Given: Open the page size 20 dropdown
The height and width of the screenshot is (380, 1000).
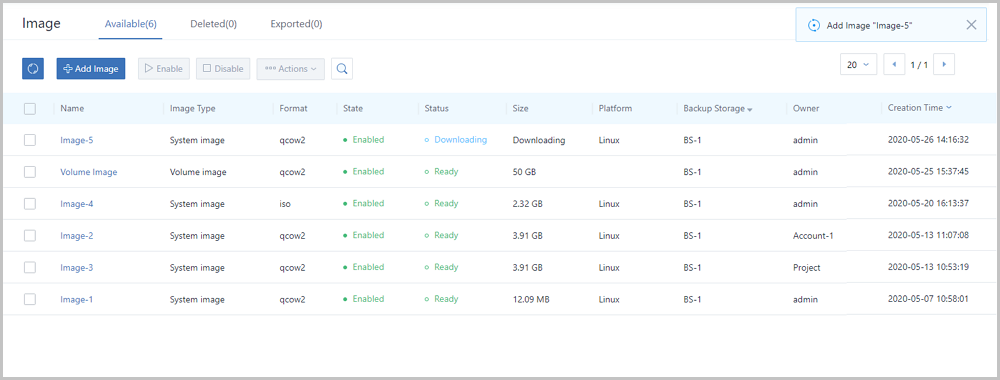Looking at the screenshot, I should pyautogui.click(x=858, y=64).
